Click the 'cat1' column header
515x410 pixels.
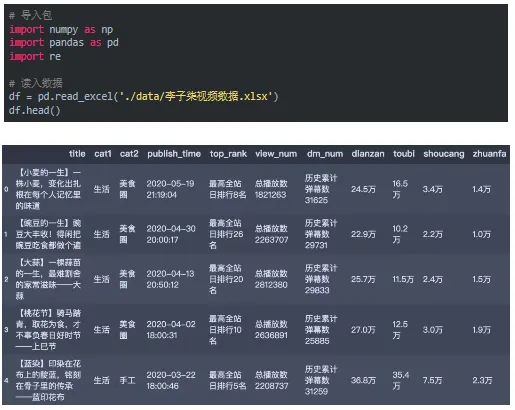[103, 154]
